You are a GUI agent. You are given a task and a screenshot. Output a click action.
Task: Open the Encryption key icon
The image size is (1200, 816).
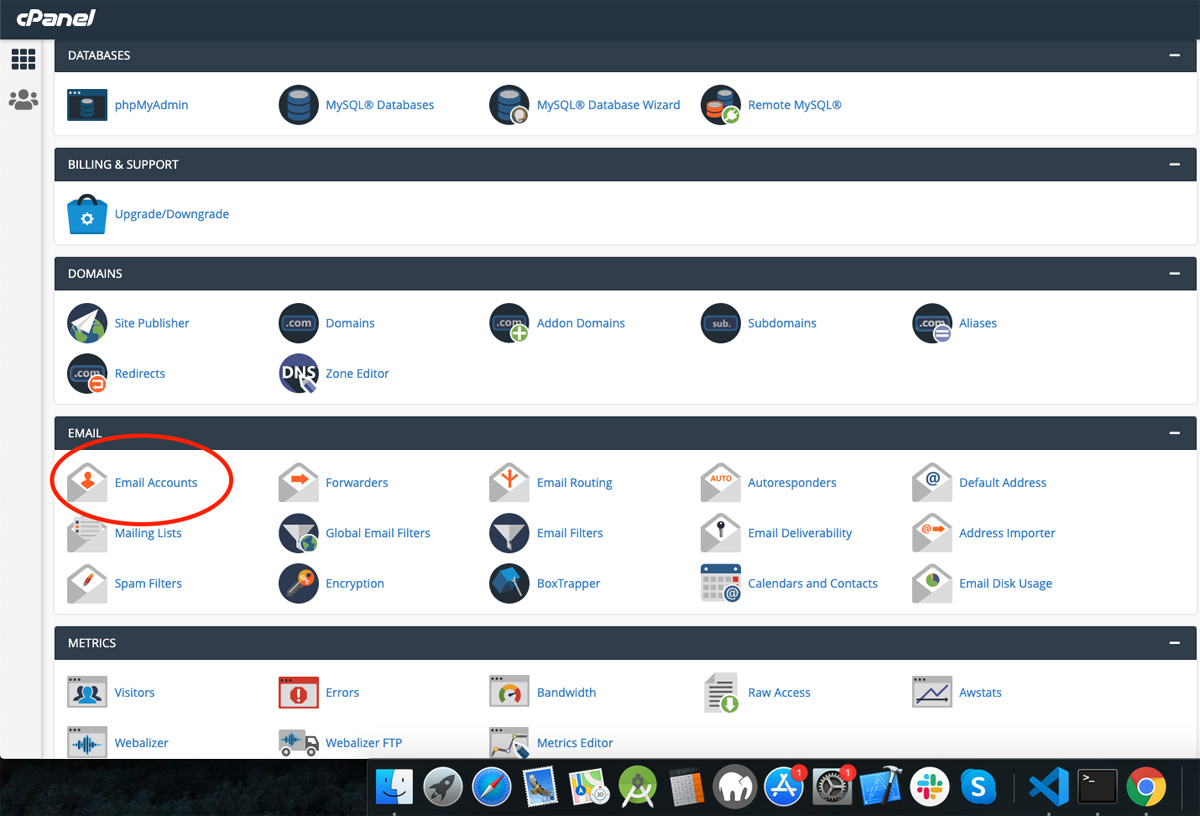point(298,584)
